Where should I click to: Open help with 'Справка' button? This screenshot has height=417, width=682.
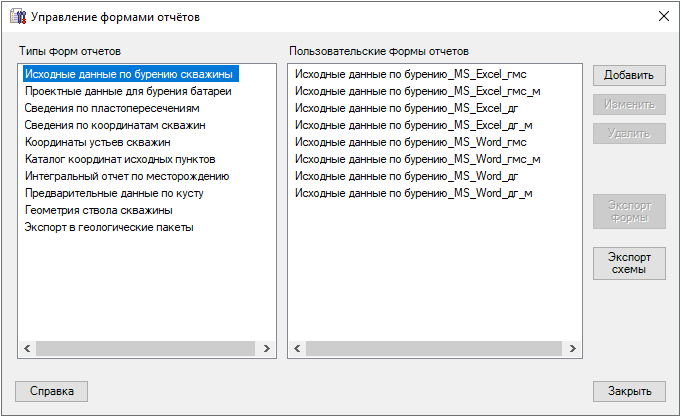point(51,391)
